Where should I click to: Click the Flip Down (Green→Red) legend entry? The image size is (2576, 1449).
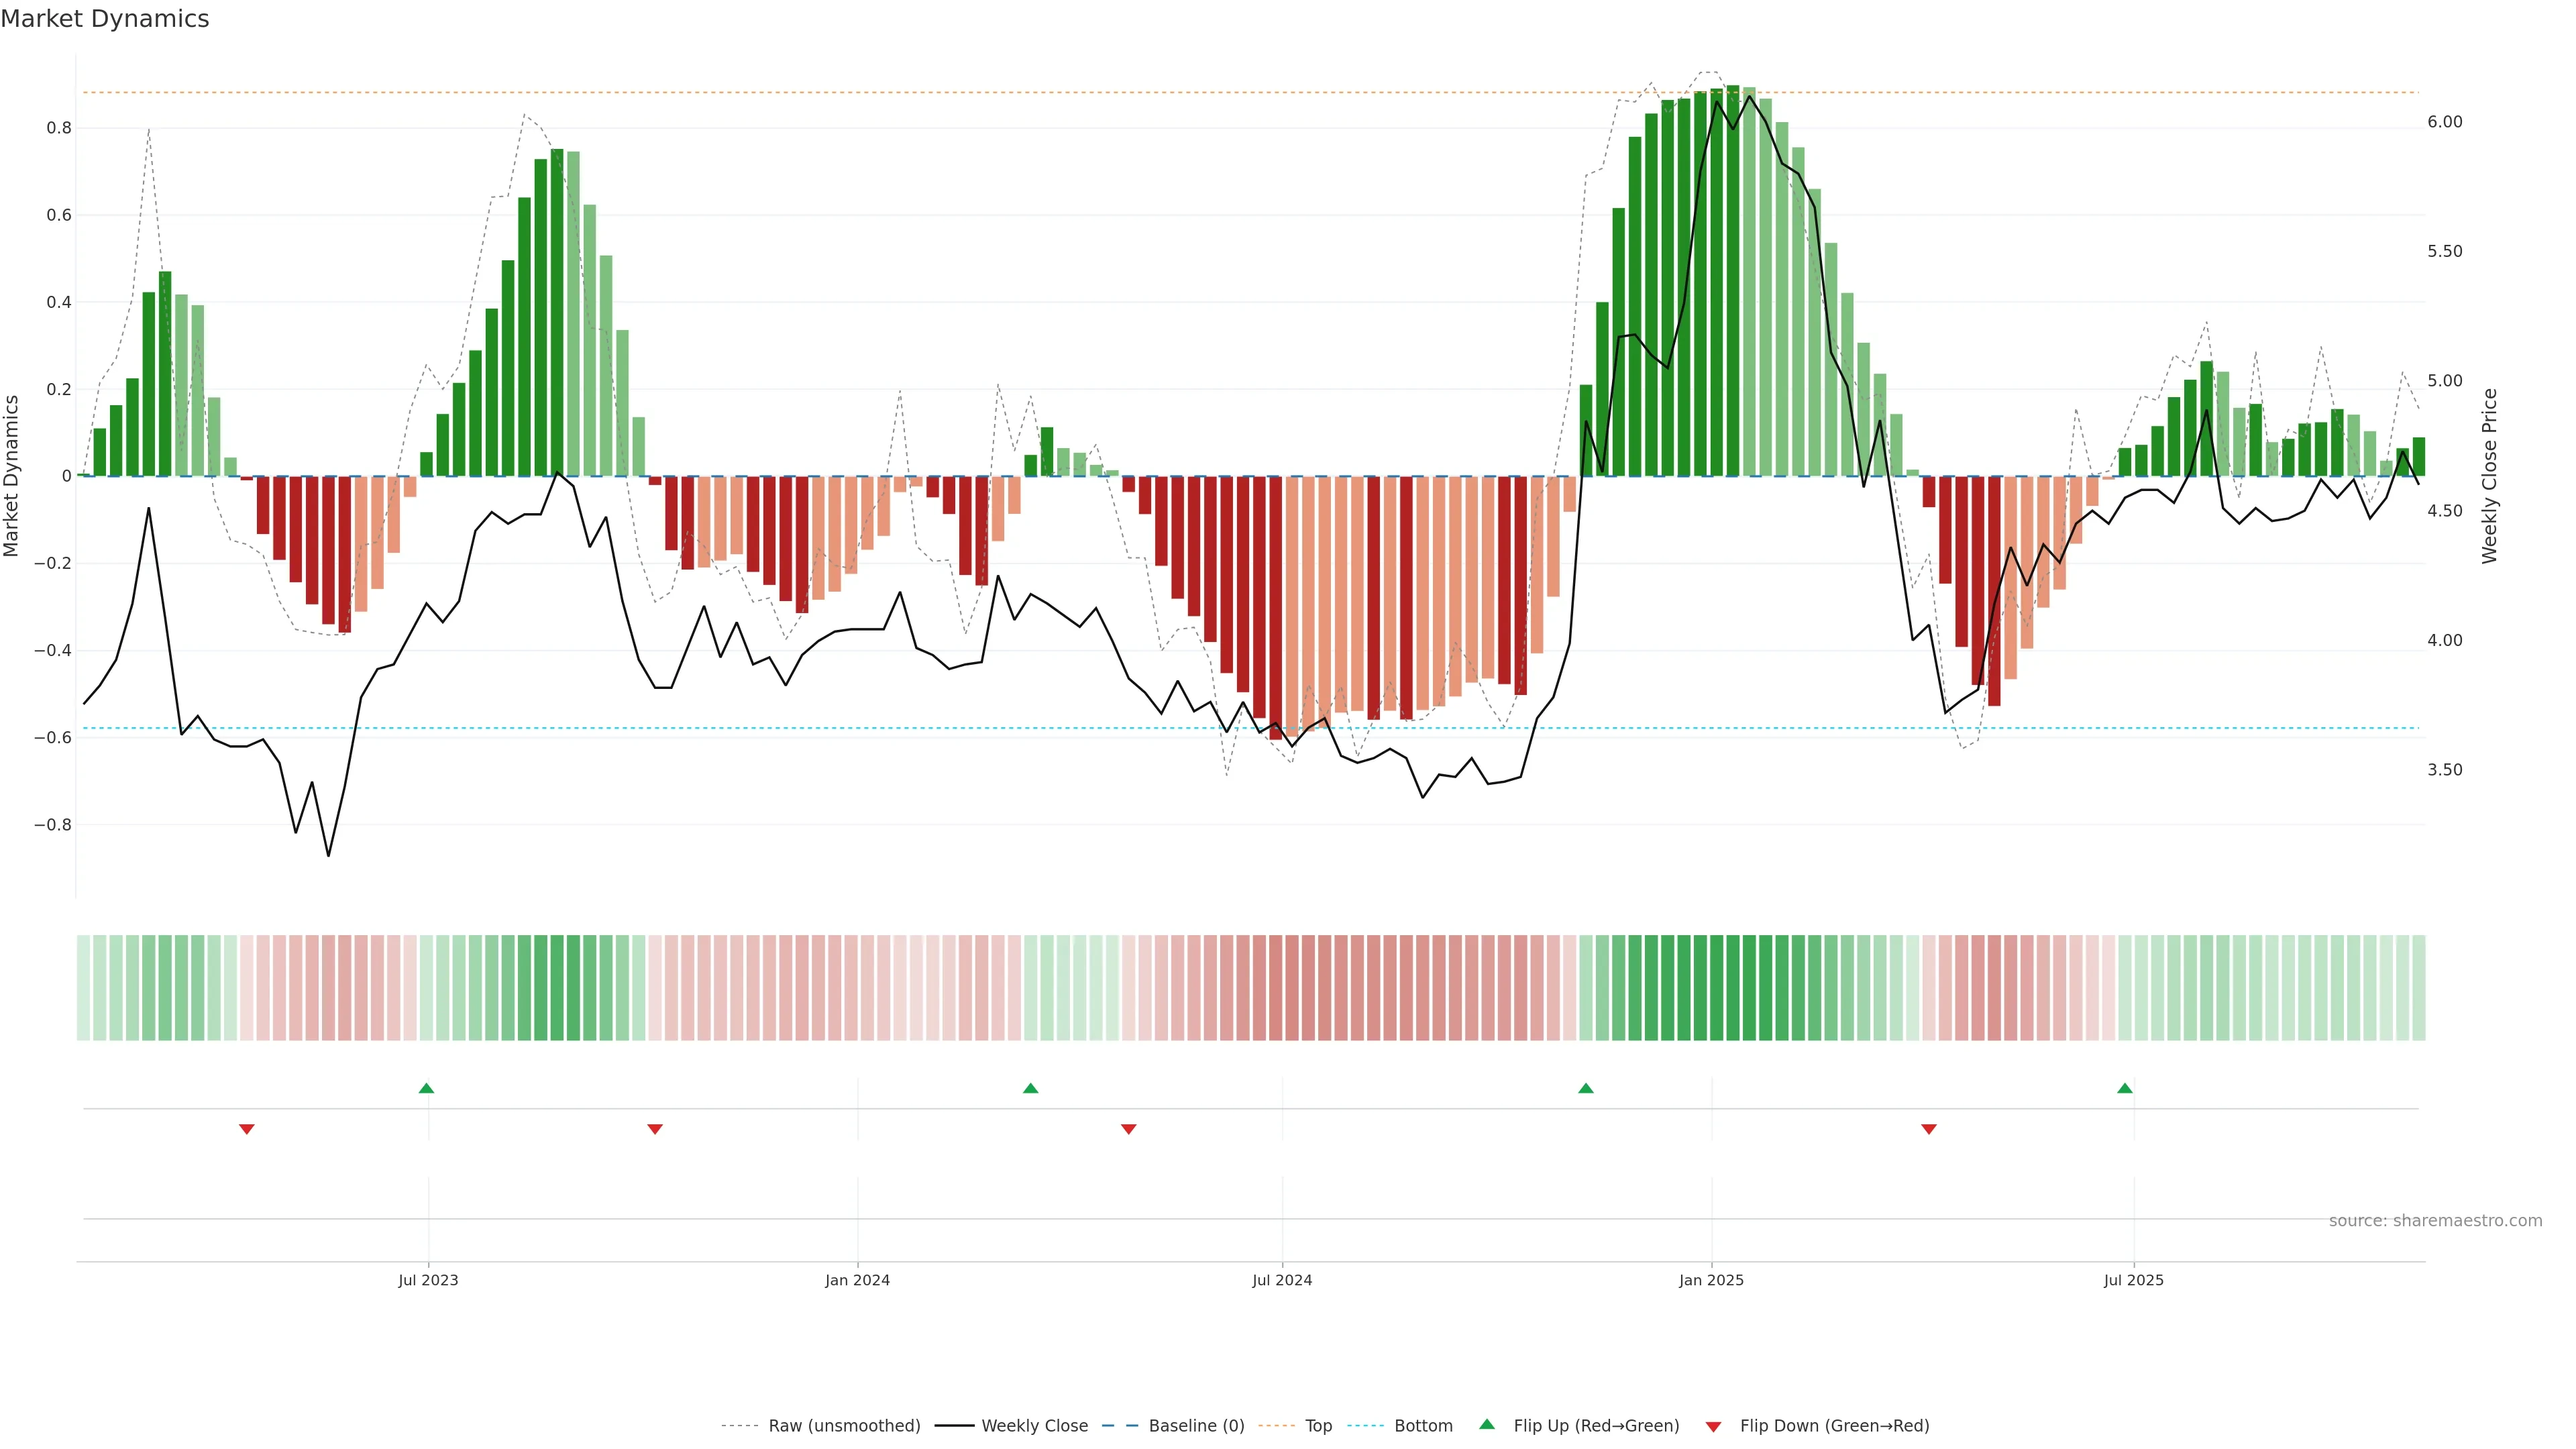[1834, 1426]
